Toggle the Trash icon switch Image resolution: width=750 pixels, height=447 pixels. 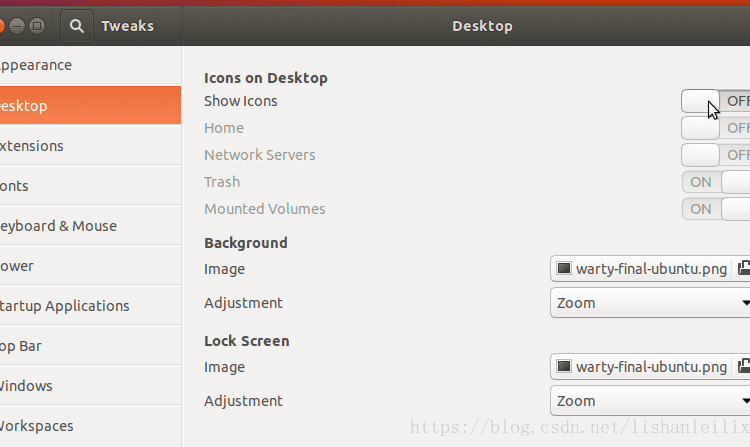pyautogui.click(x=716, y=182)
